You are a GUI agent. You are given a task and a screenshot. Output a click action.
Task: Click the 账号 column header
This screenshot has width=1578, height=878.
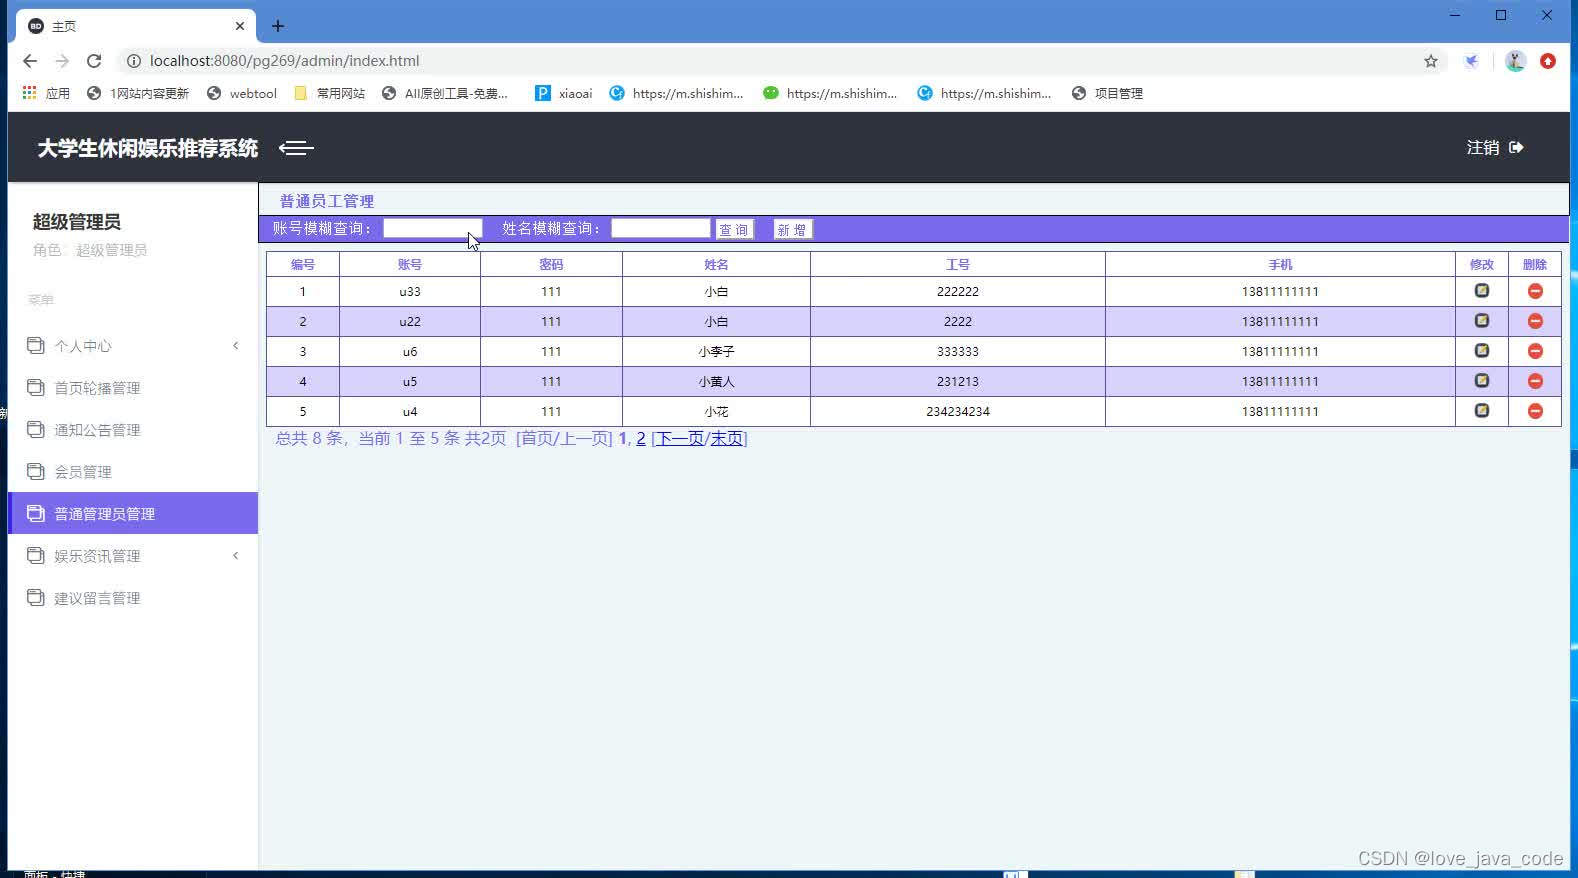coord(410,264)
